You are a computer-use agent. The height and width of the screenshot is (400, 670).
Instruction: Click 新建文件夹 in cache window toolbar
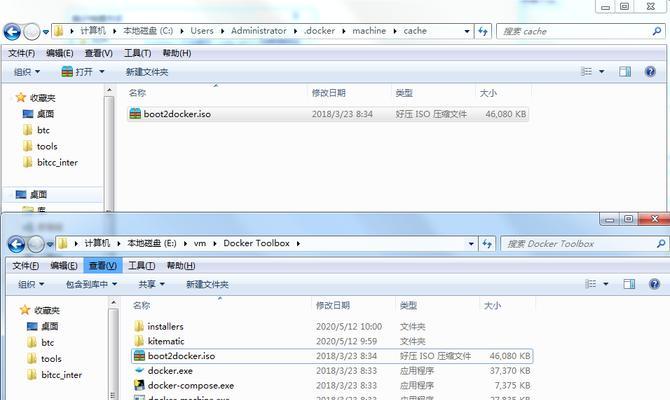pyautogui.click(x=147, y=72)
